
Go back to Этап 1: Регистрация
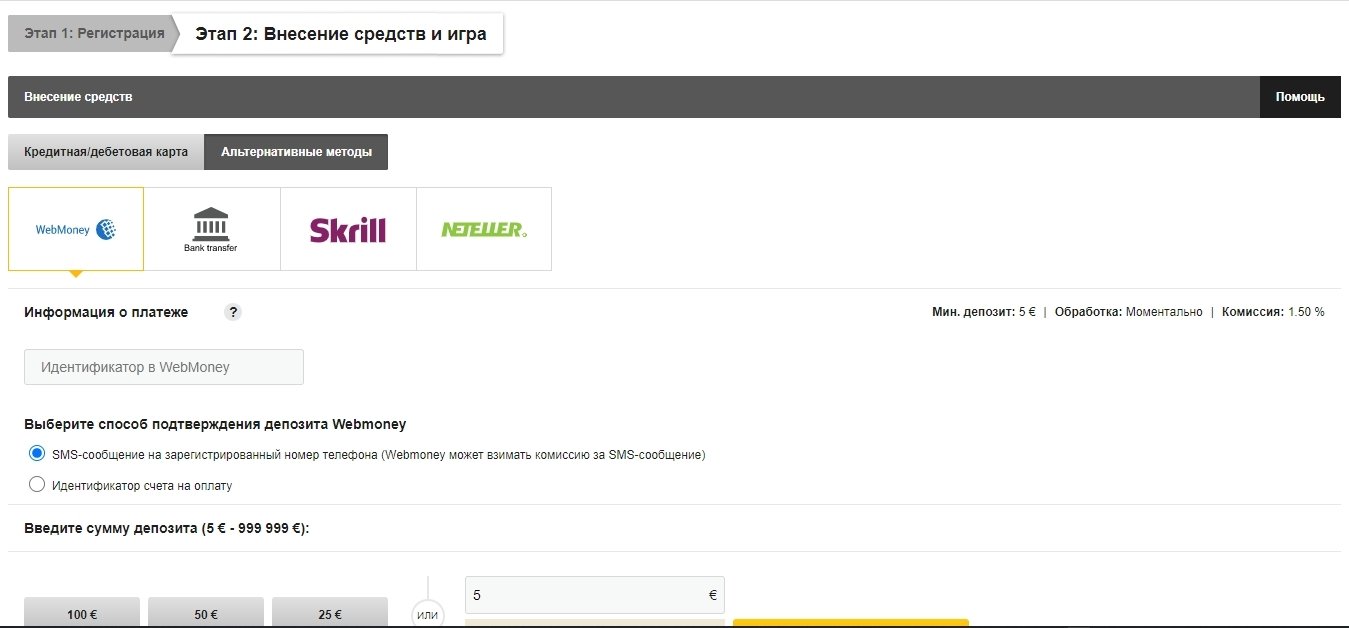click(x=94, y=33)
